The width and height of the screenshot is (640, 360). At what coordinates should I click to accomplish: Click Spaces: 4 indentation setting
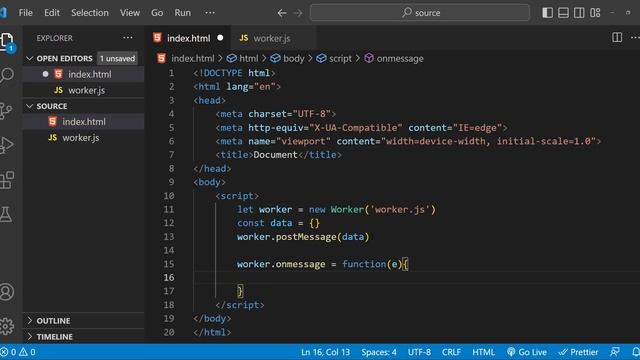(379, 352)
